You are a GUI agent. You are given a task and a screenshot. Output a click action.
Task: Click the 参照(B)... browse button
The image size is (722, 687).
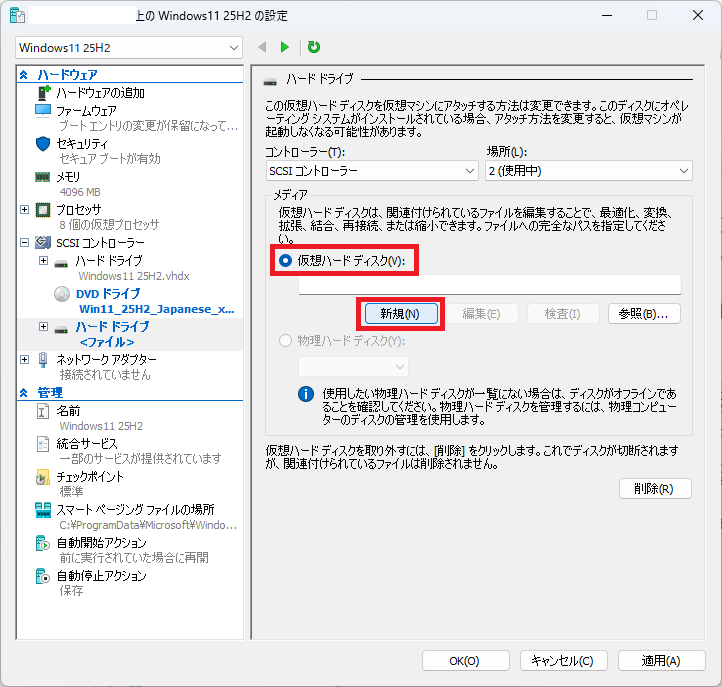pos(644,314)
